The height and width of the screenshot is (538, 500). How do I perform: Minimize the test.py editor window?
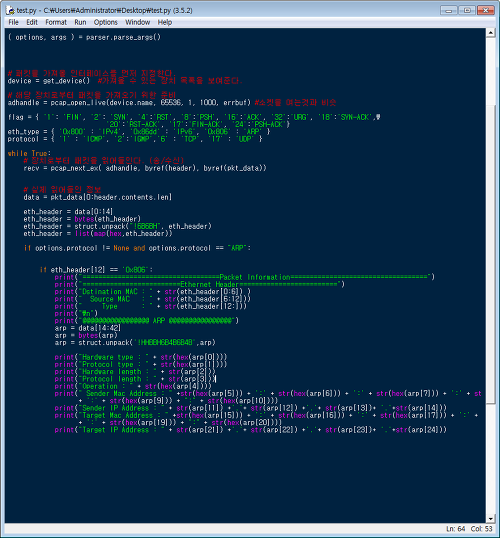pyautogui.click(x=449, y=10)
